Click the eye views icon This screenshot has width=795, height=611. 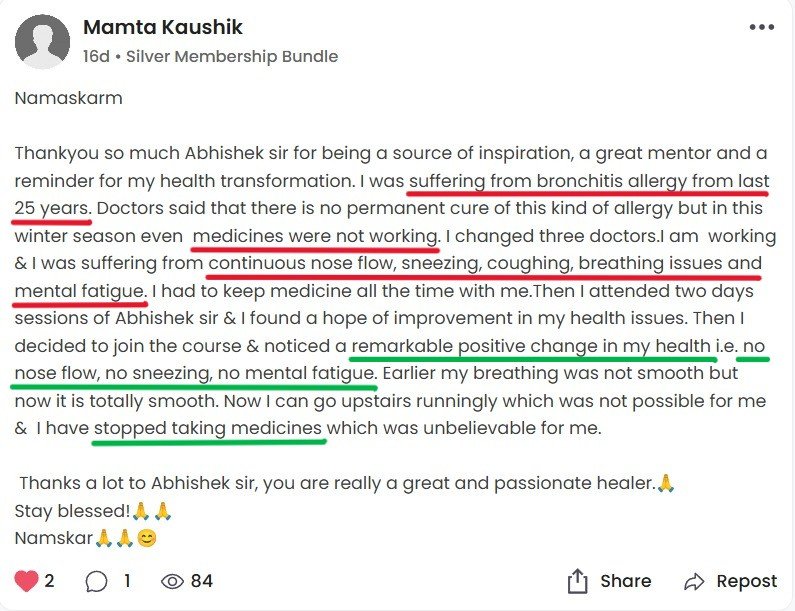[x=172, y=581]
